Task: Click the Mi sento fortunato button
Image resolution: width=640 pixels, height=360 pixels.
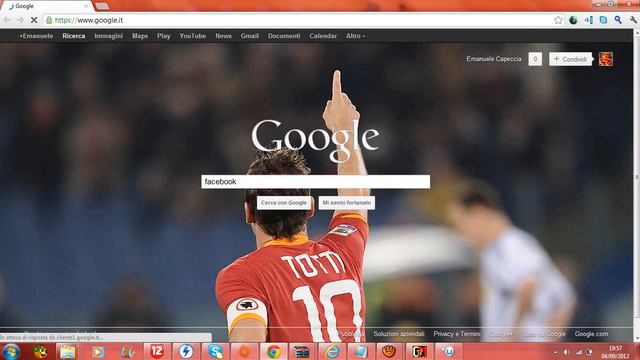Action: [x=347, y=203]
